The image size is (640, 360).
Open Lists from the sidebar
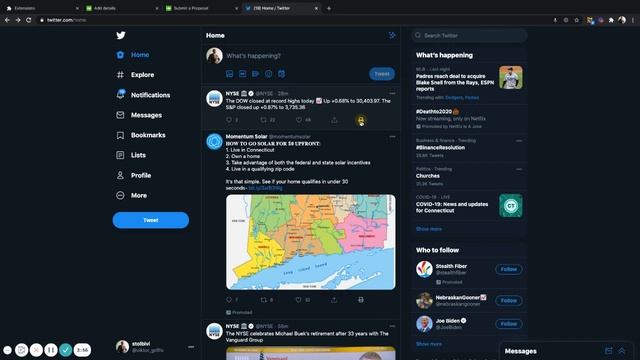[131, 155]
